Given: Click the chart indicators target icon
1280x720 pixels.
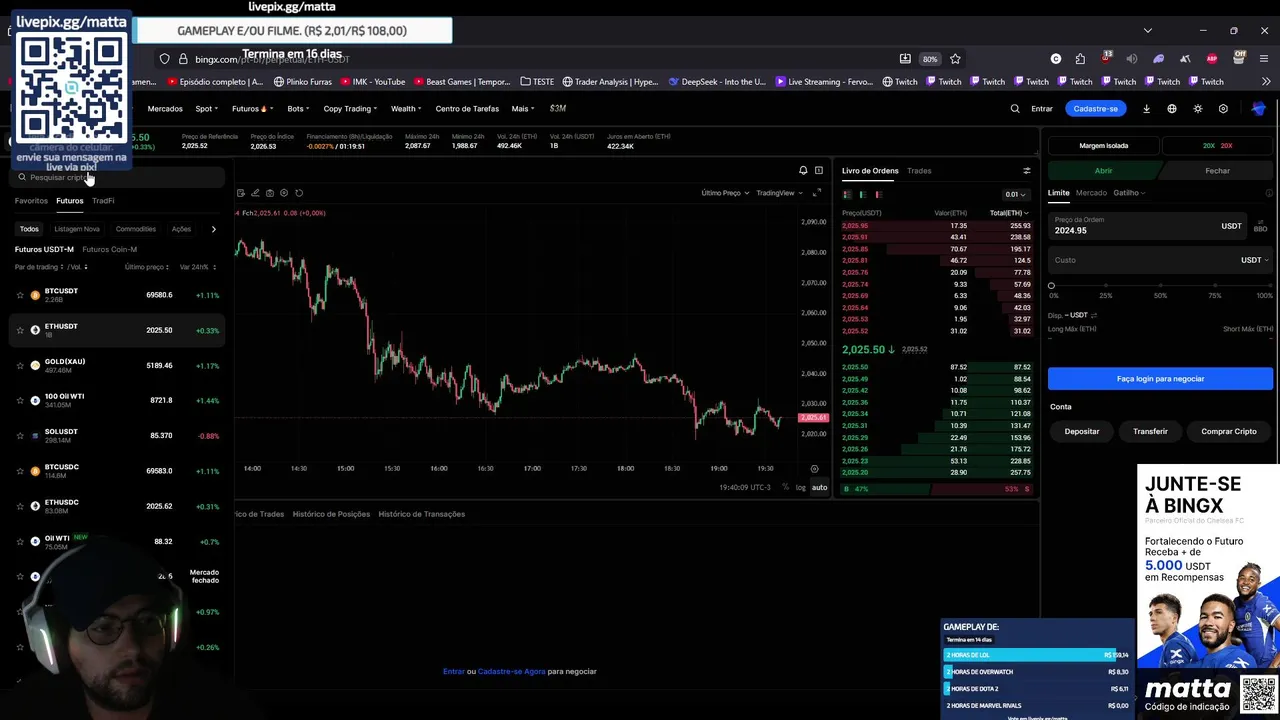Looking at the screenshot, I should 284,193.
